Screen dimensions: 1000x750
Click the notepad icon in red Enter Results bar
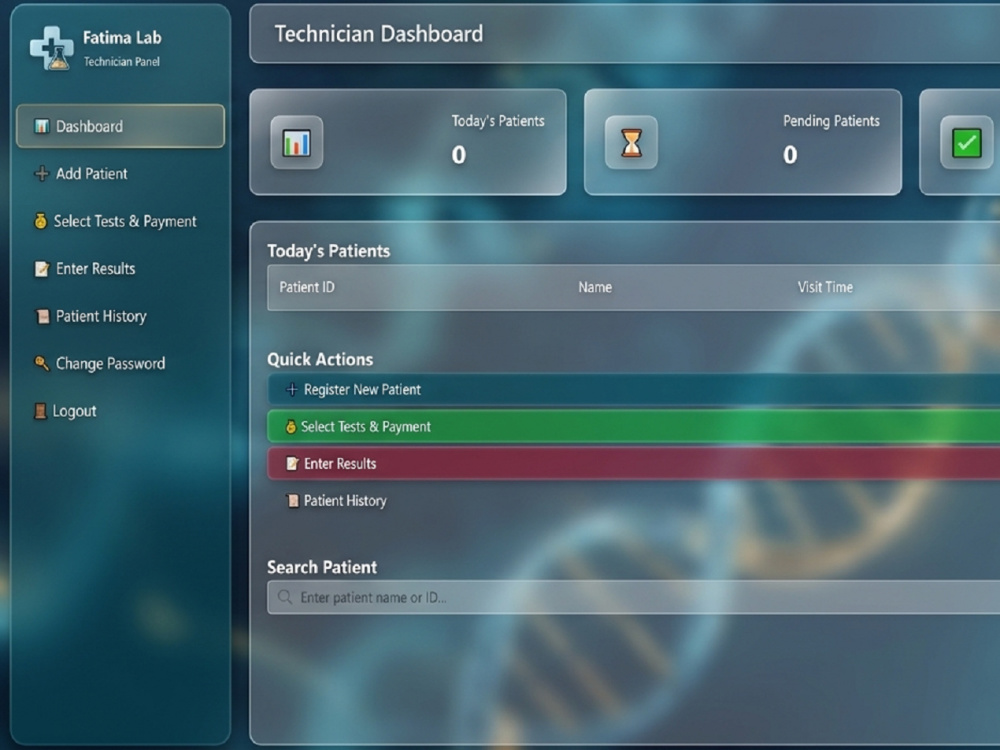pyautogui.click(x=292, y=464)
